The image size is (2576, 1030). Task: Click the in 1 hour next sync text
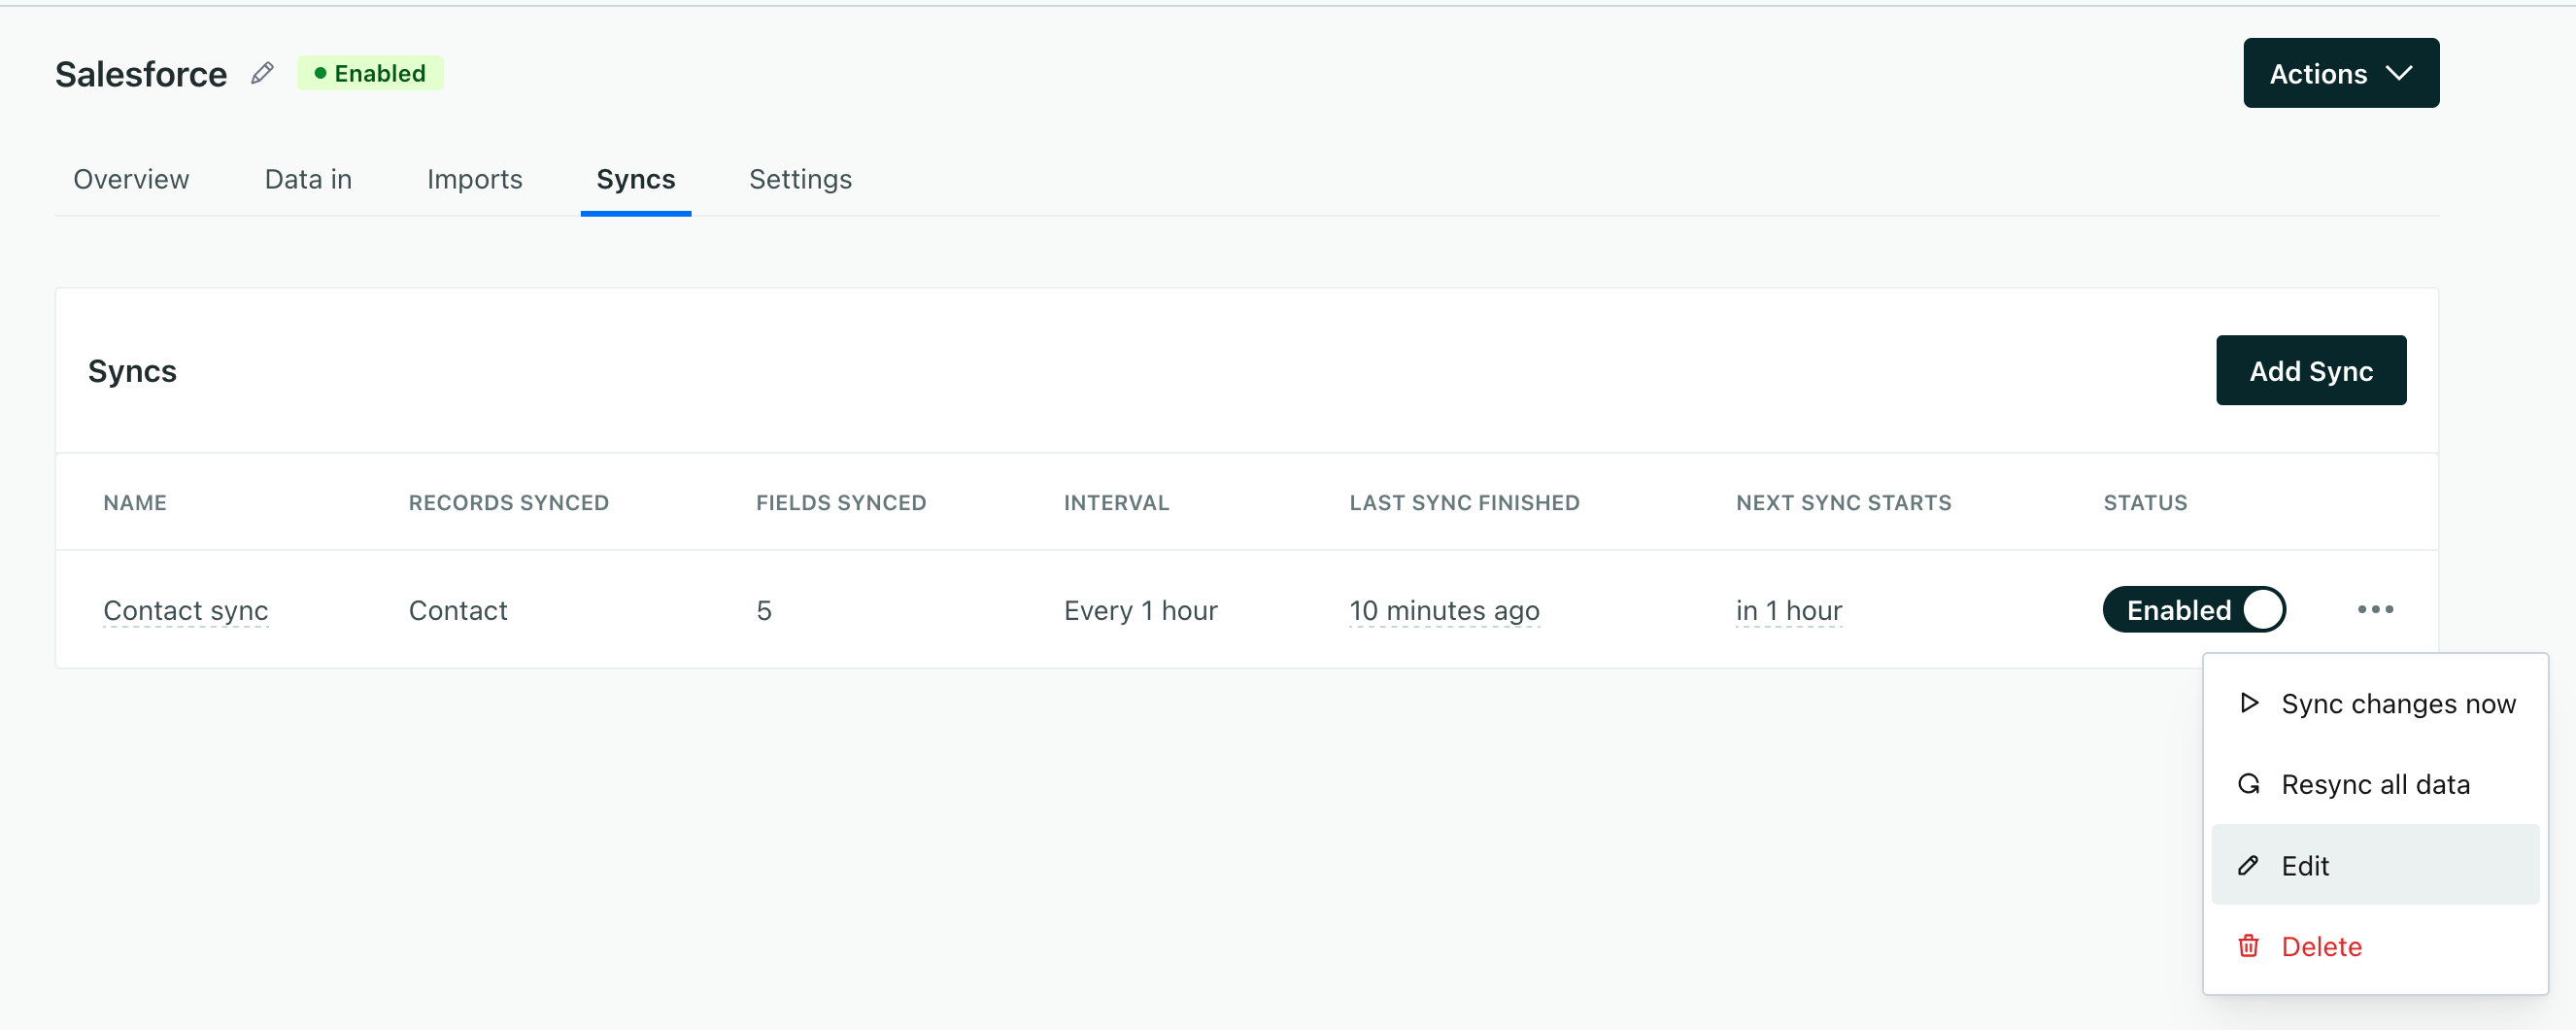point(1789,610)
